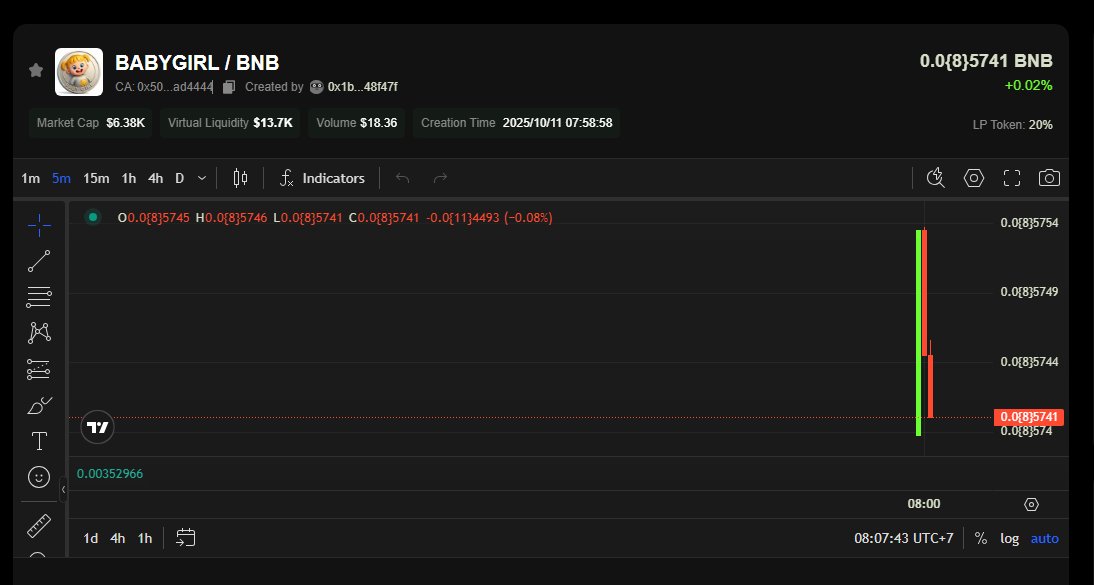
Task: Click the Market Cap $6.38K stat
Action: pyautogui.click(x=91, y=123)
